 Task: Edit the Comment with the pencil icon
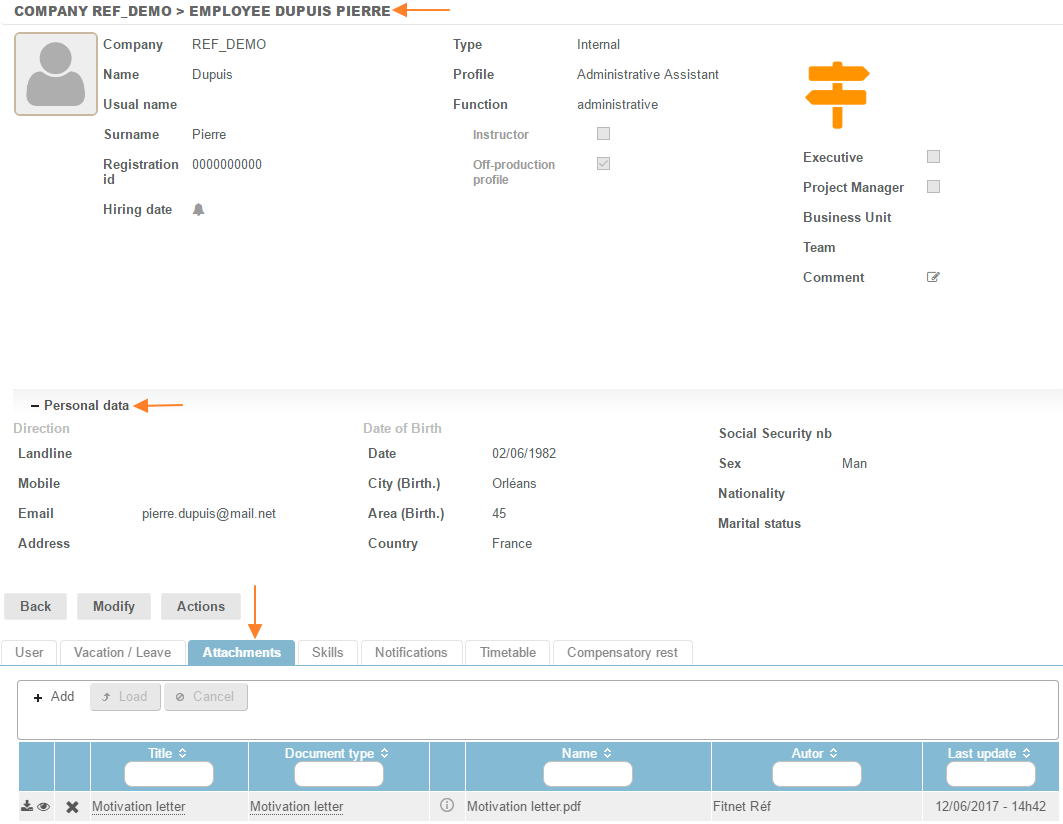pos(933,277)
